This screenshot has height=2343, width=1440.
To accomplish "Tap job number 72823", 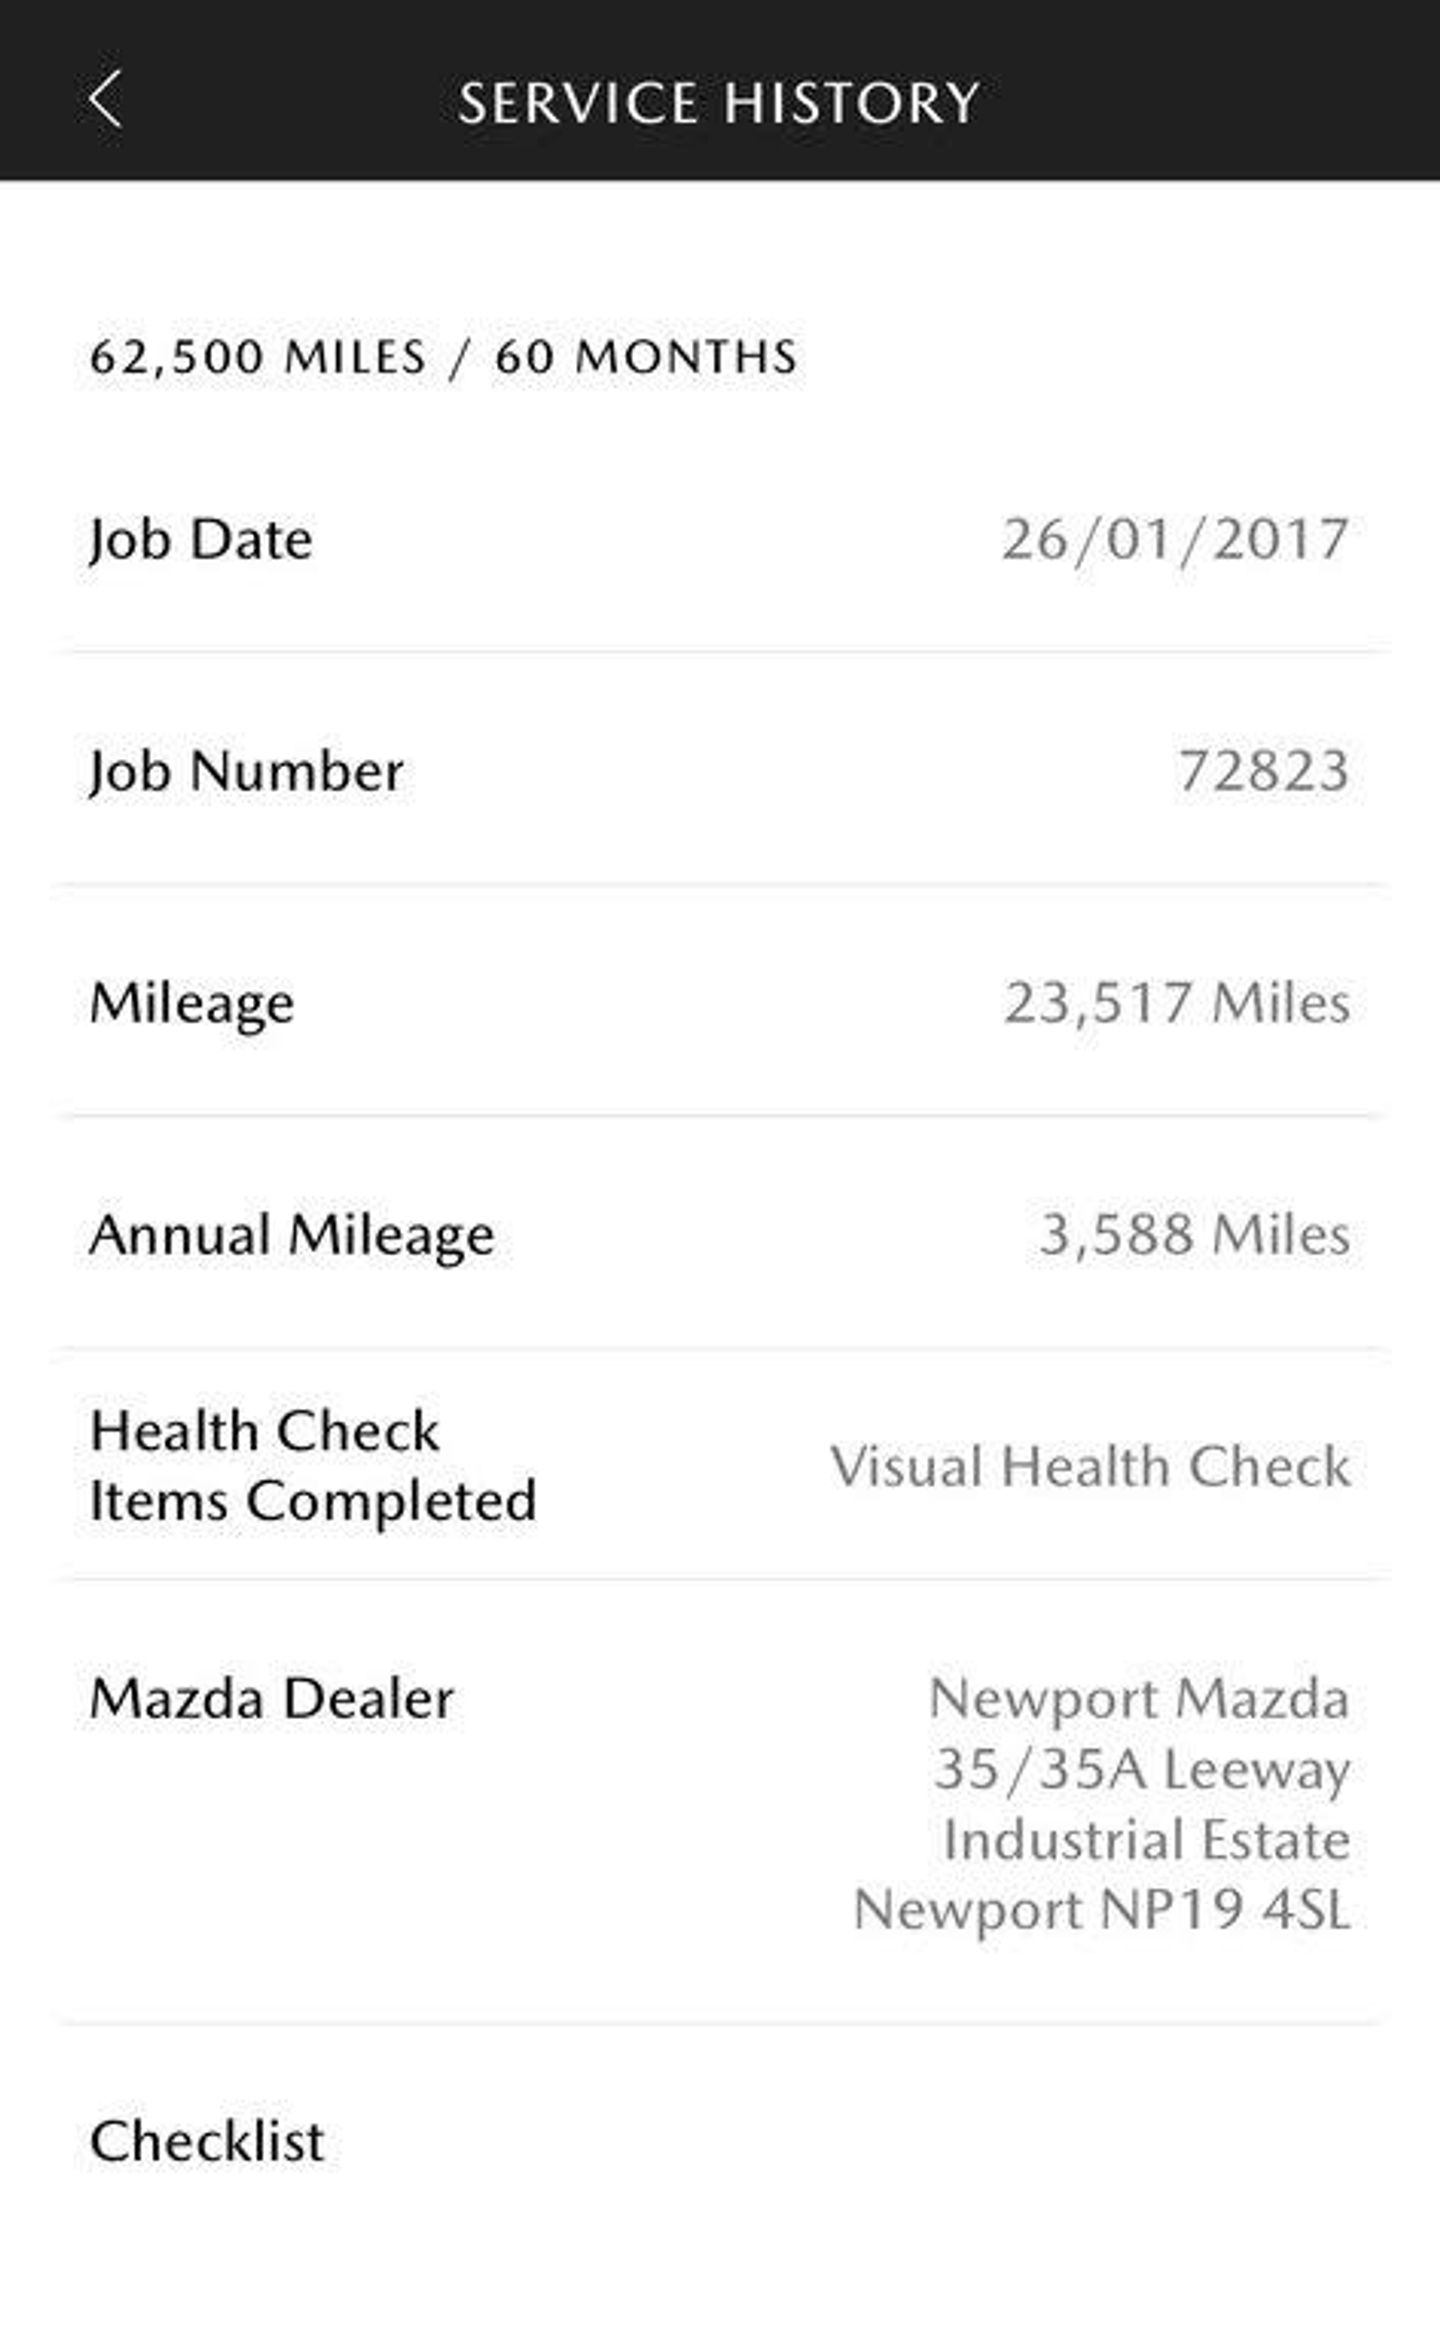I will (x=1264, y=771).
